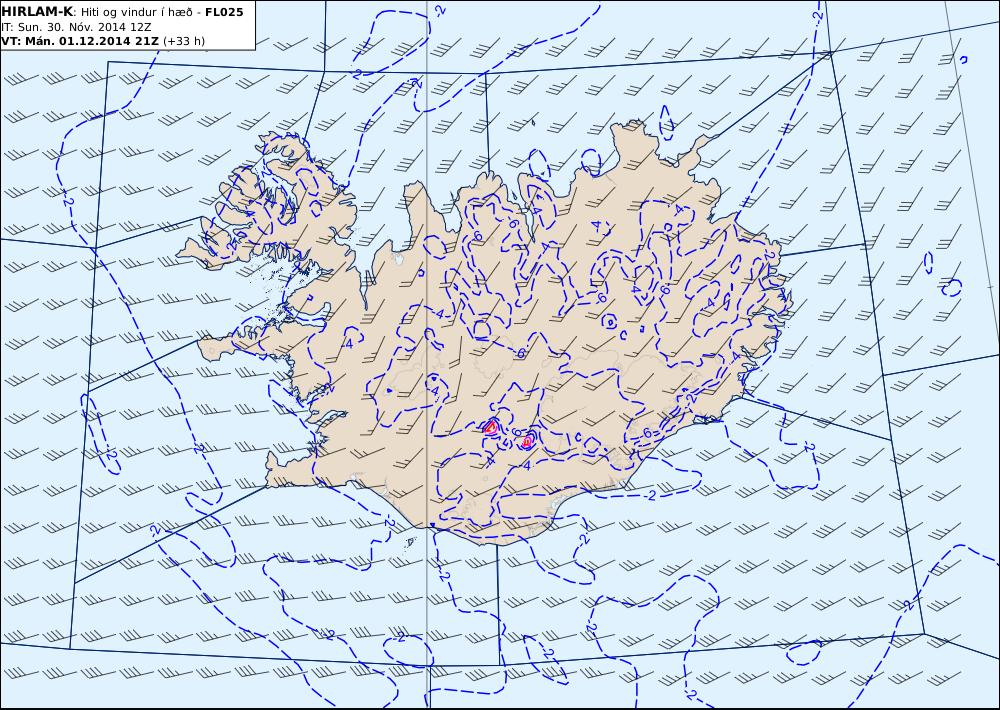Viewport: 1000px width, 710px height.
Task: Click the eastern red temperature contour spot
Action: point(527,441)
